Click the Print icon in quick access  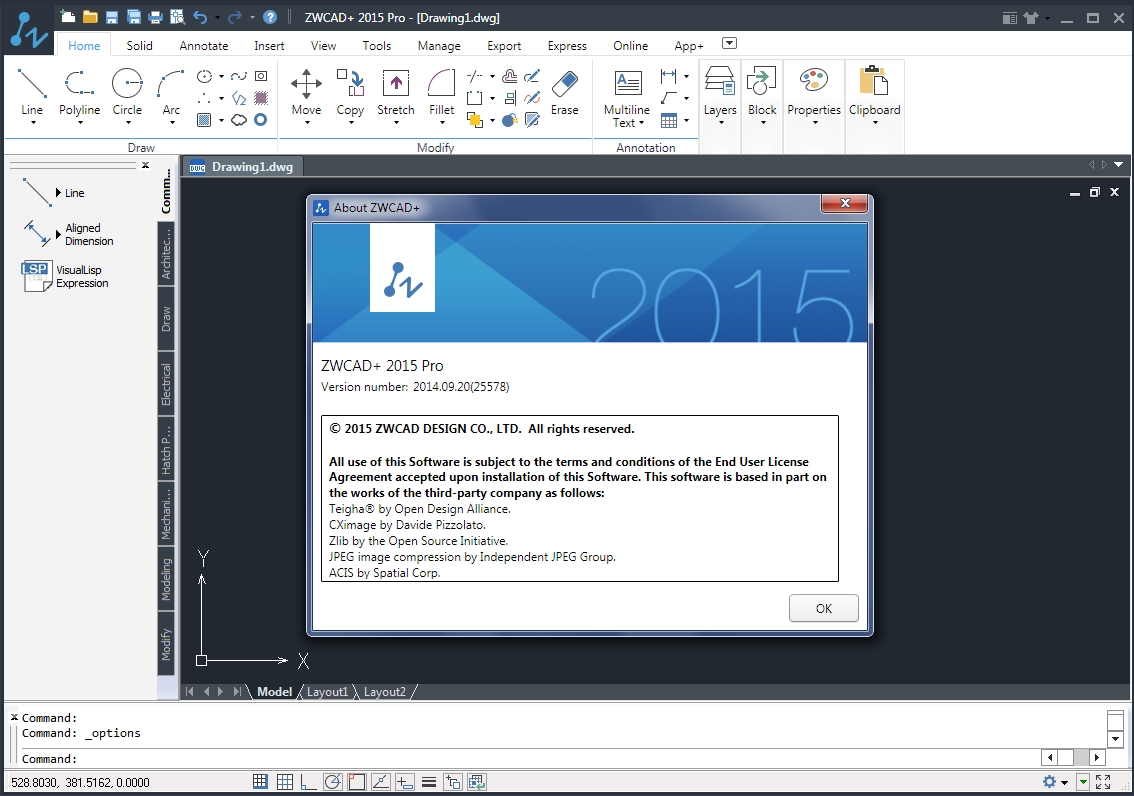tap(155, 17)
